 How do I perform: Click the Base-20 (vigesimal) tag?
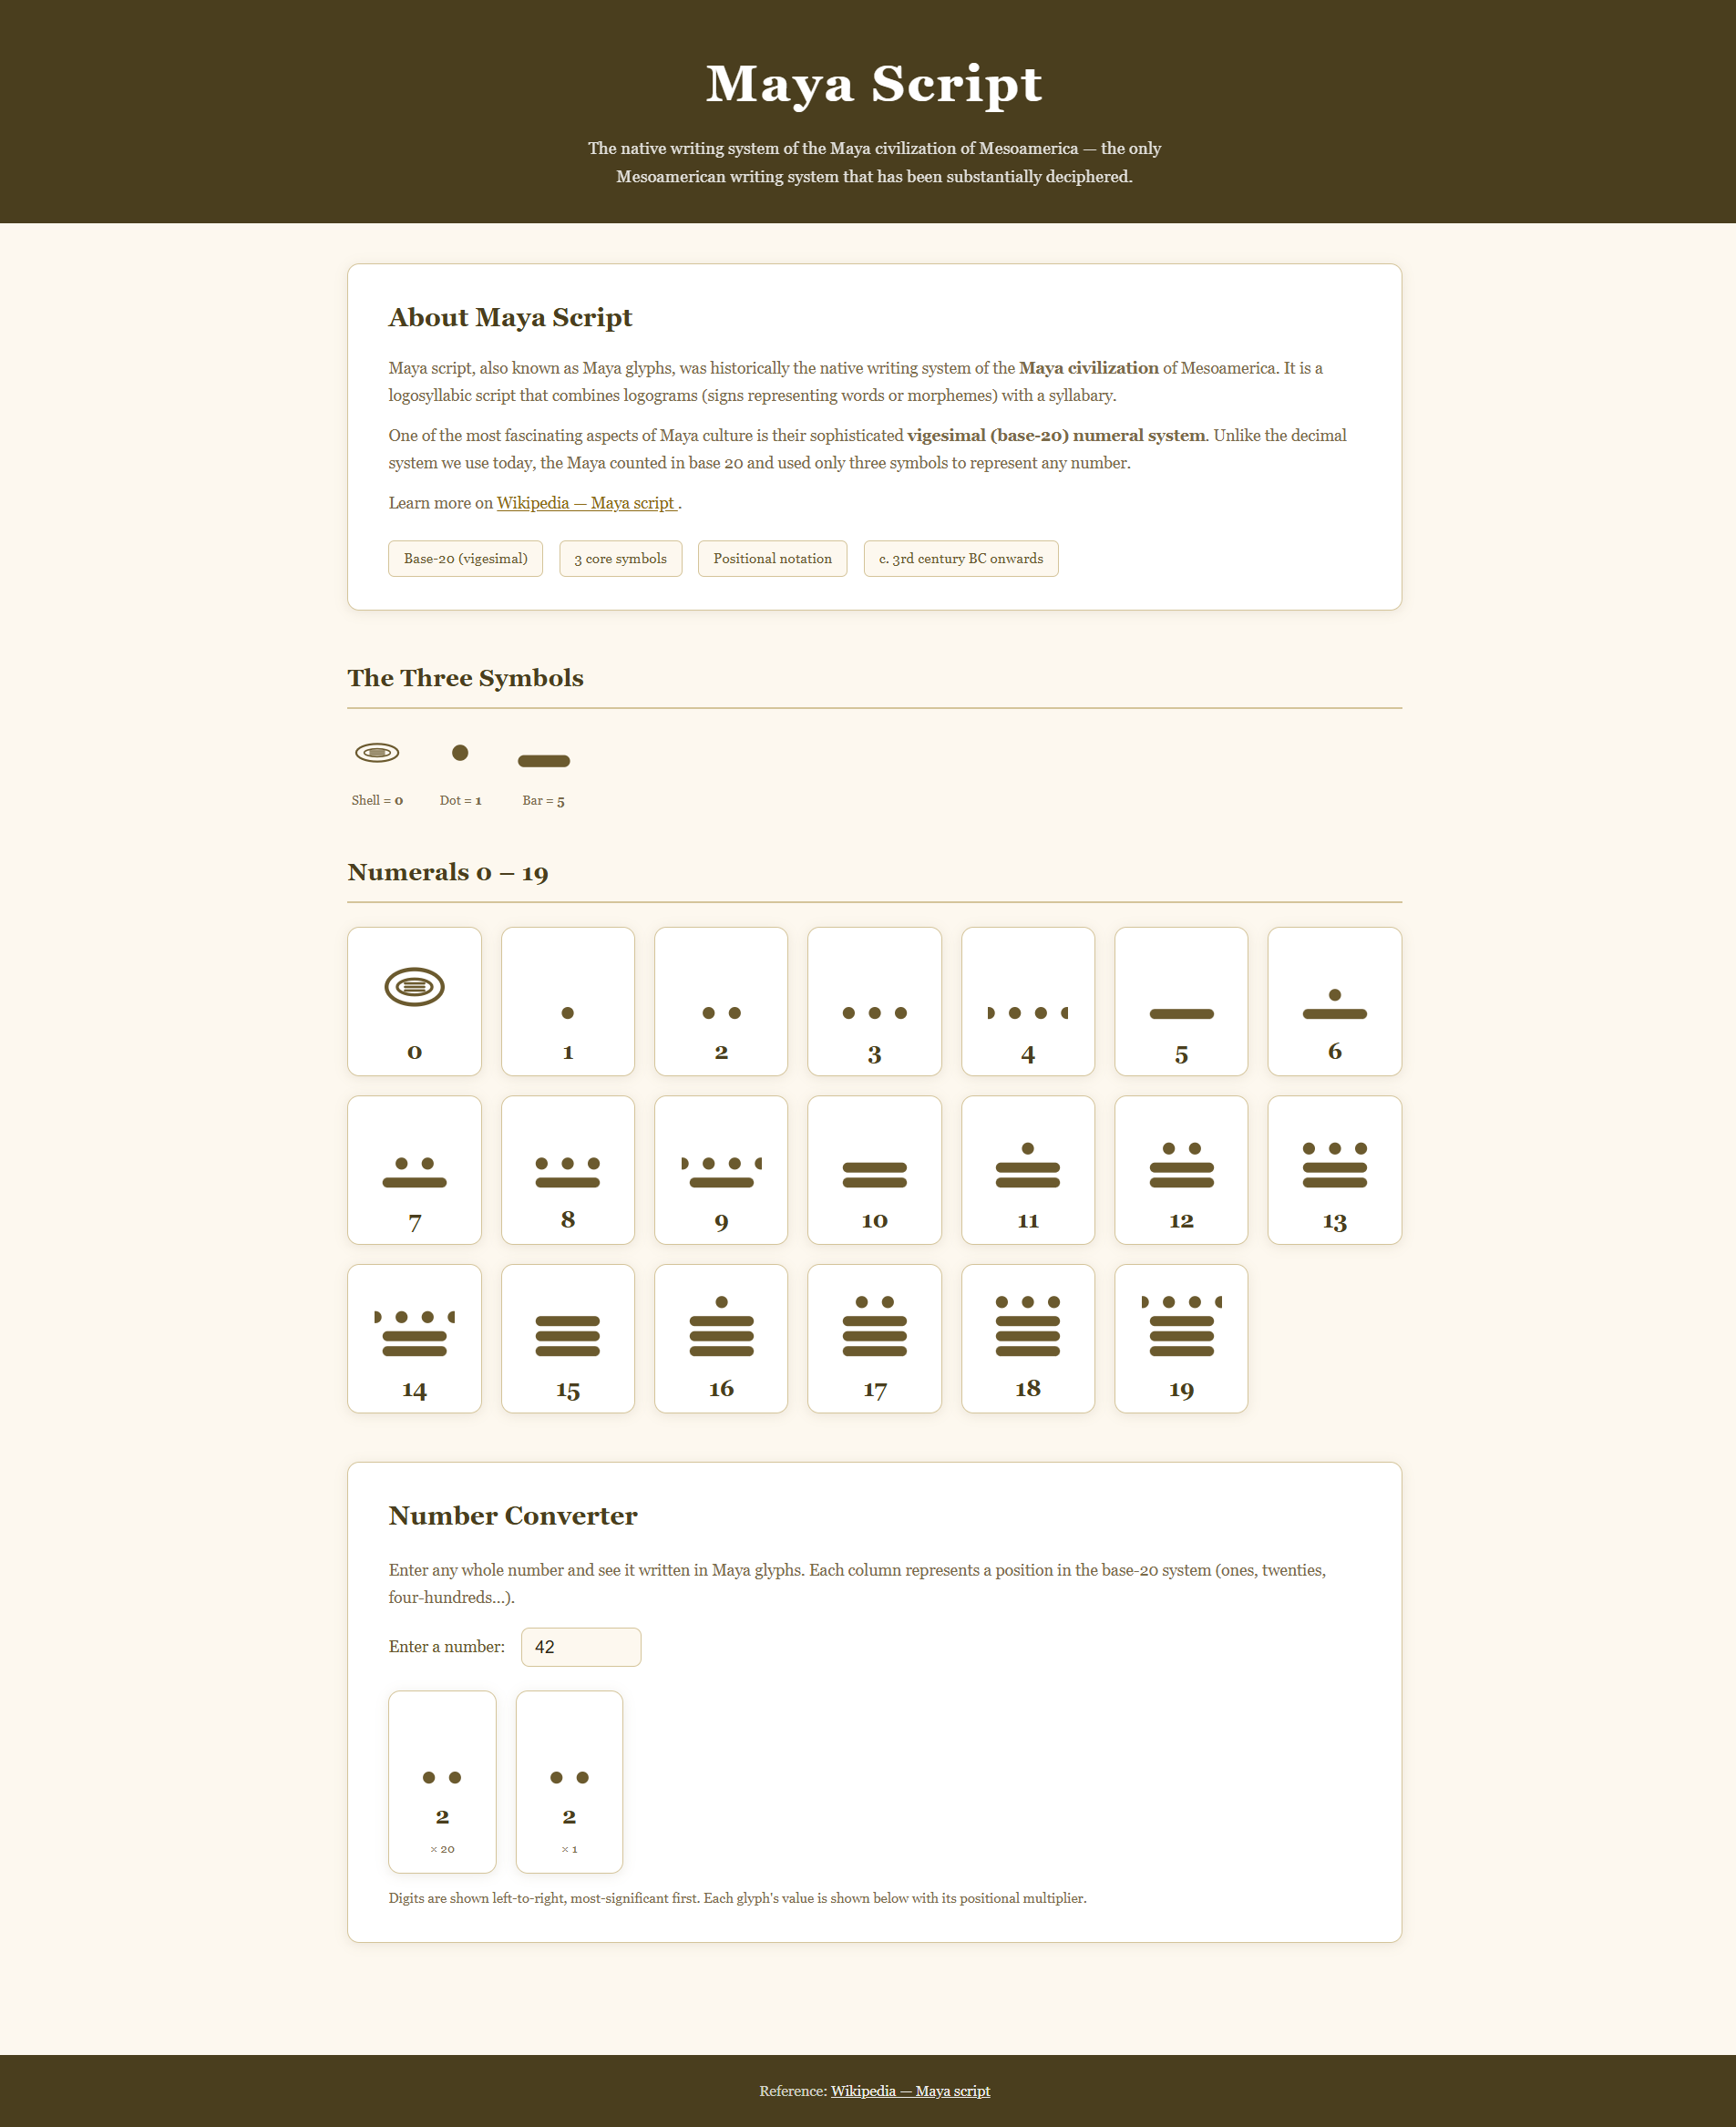465,559
